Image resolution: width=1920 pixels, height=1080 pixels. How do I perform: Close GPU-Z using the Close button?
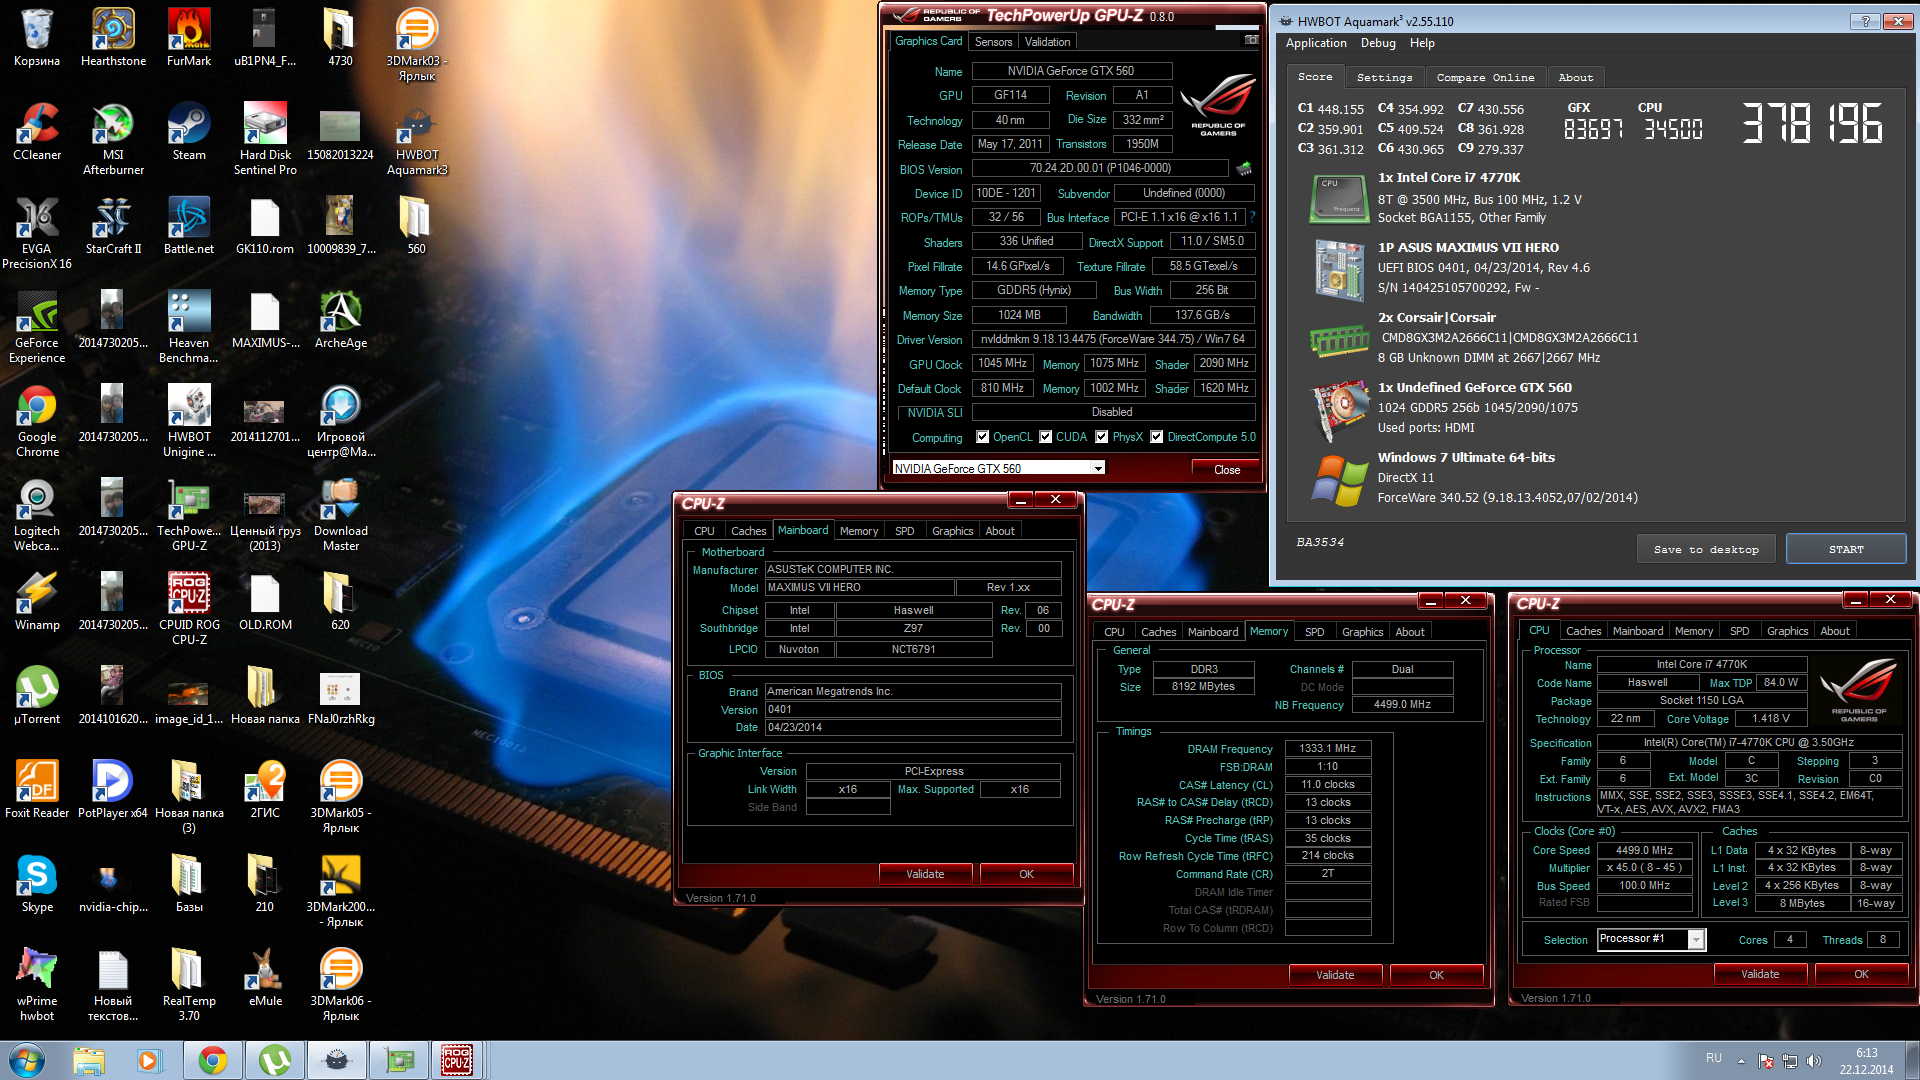tap(1226, 469)
